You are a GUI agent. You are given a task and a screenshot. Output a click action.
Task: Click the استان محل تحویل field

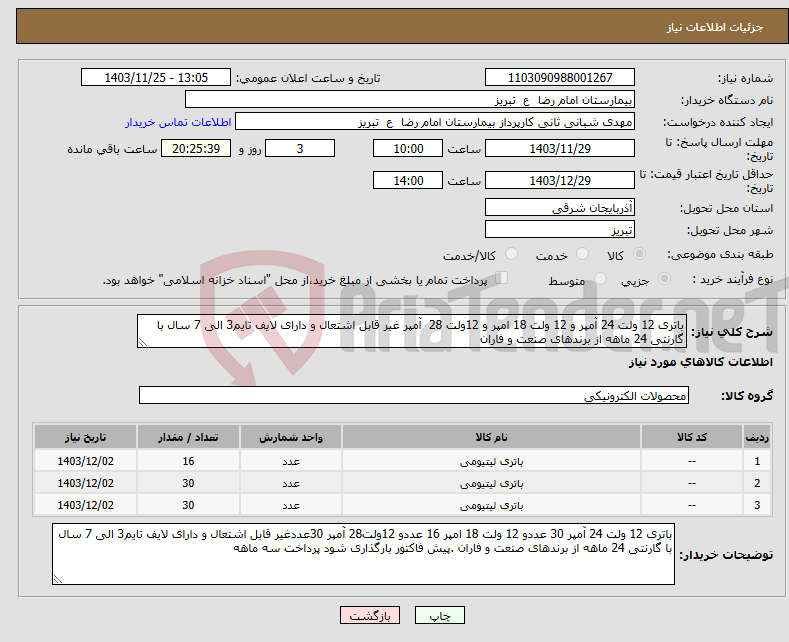[559, 208]
